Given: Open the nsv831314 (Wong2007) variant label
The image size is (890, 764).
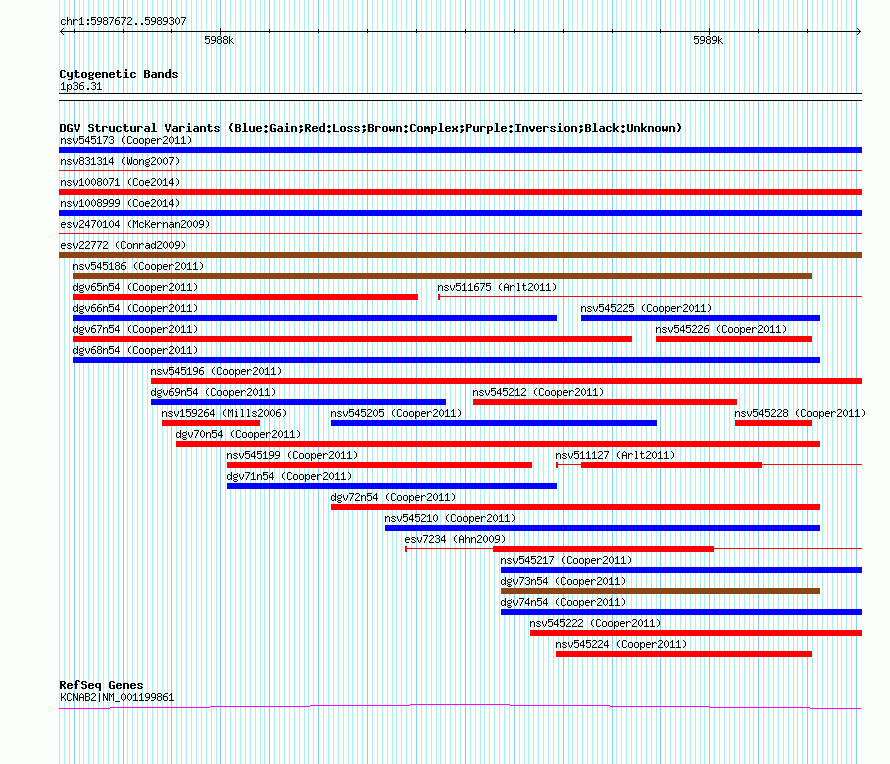Looking at the screenshot, I should click(x=120, y=161).
